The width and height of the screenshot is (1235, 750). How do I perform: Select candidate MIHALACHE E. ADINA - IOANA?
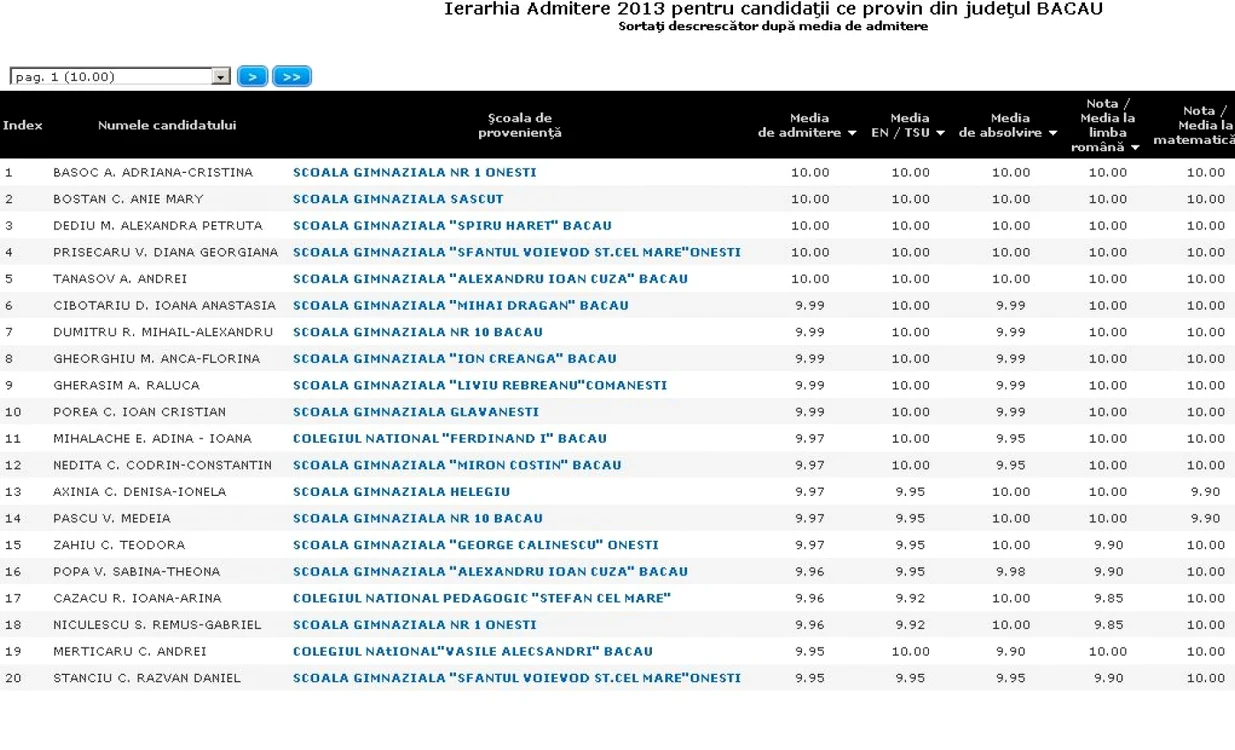(153, 438)
